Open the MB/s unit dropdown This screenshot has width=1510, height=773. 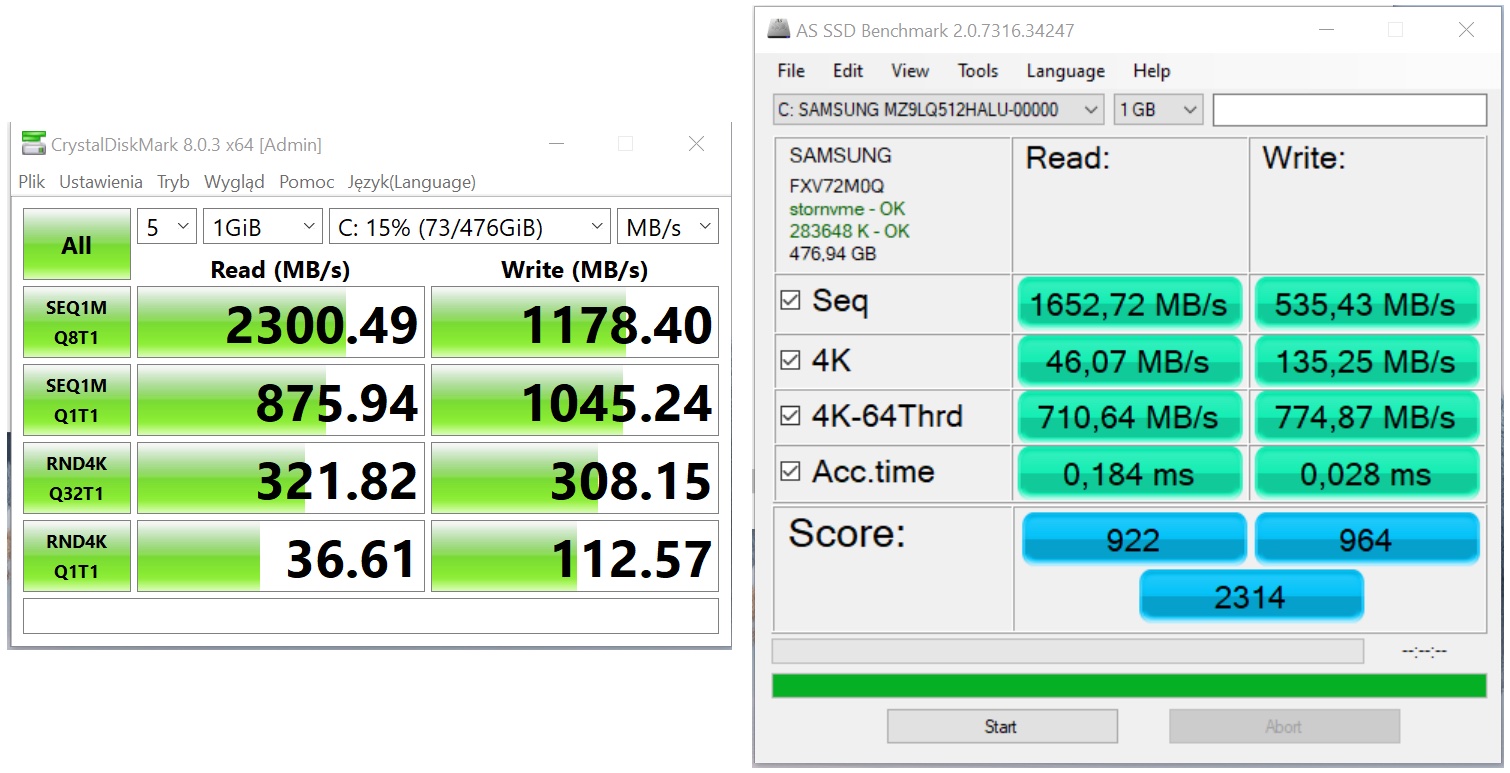(667, 227)
